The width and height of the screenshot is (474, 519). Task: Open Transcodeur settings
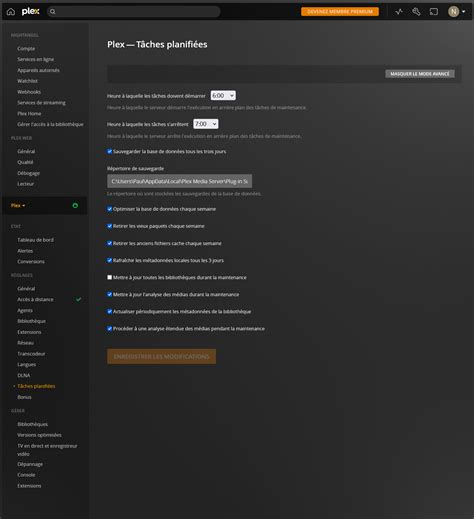pyautogui.click(x=31, y=354)
